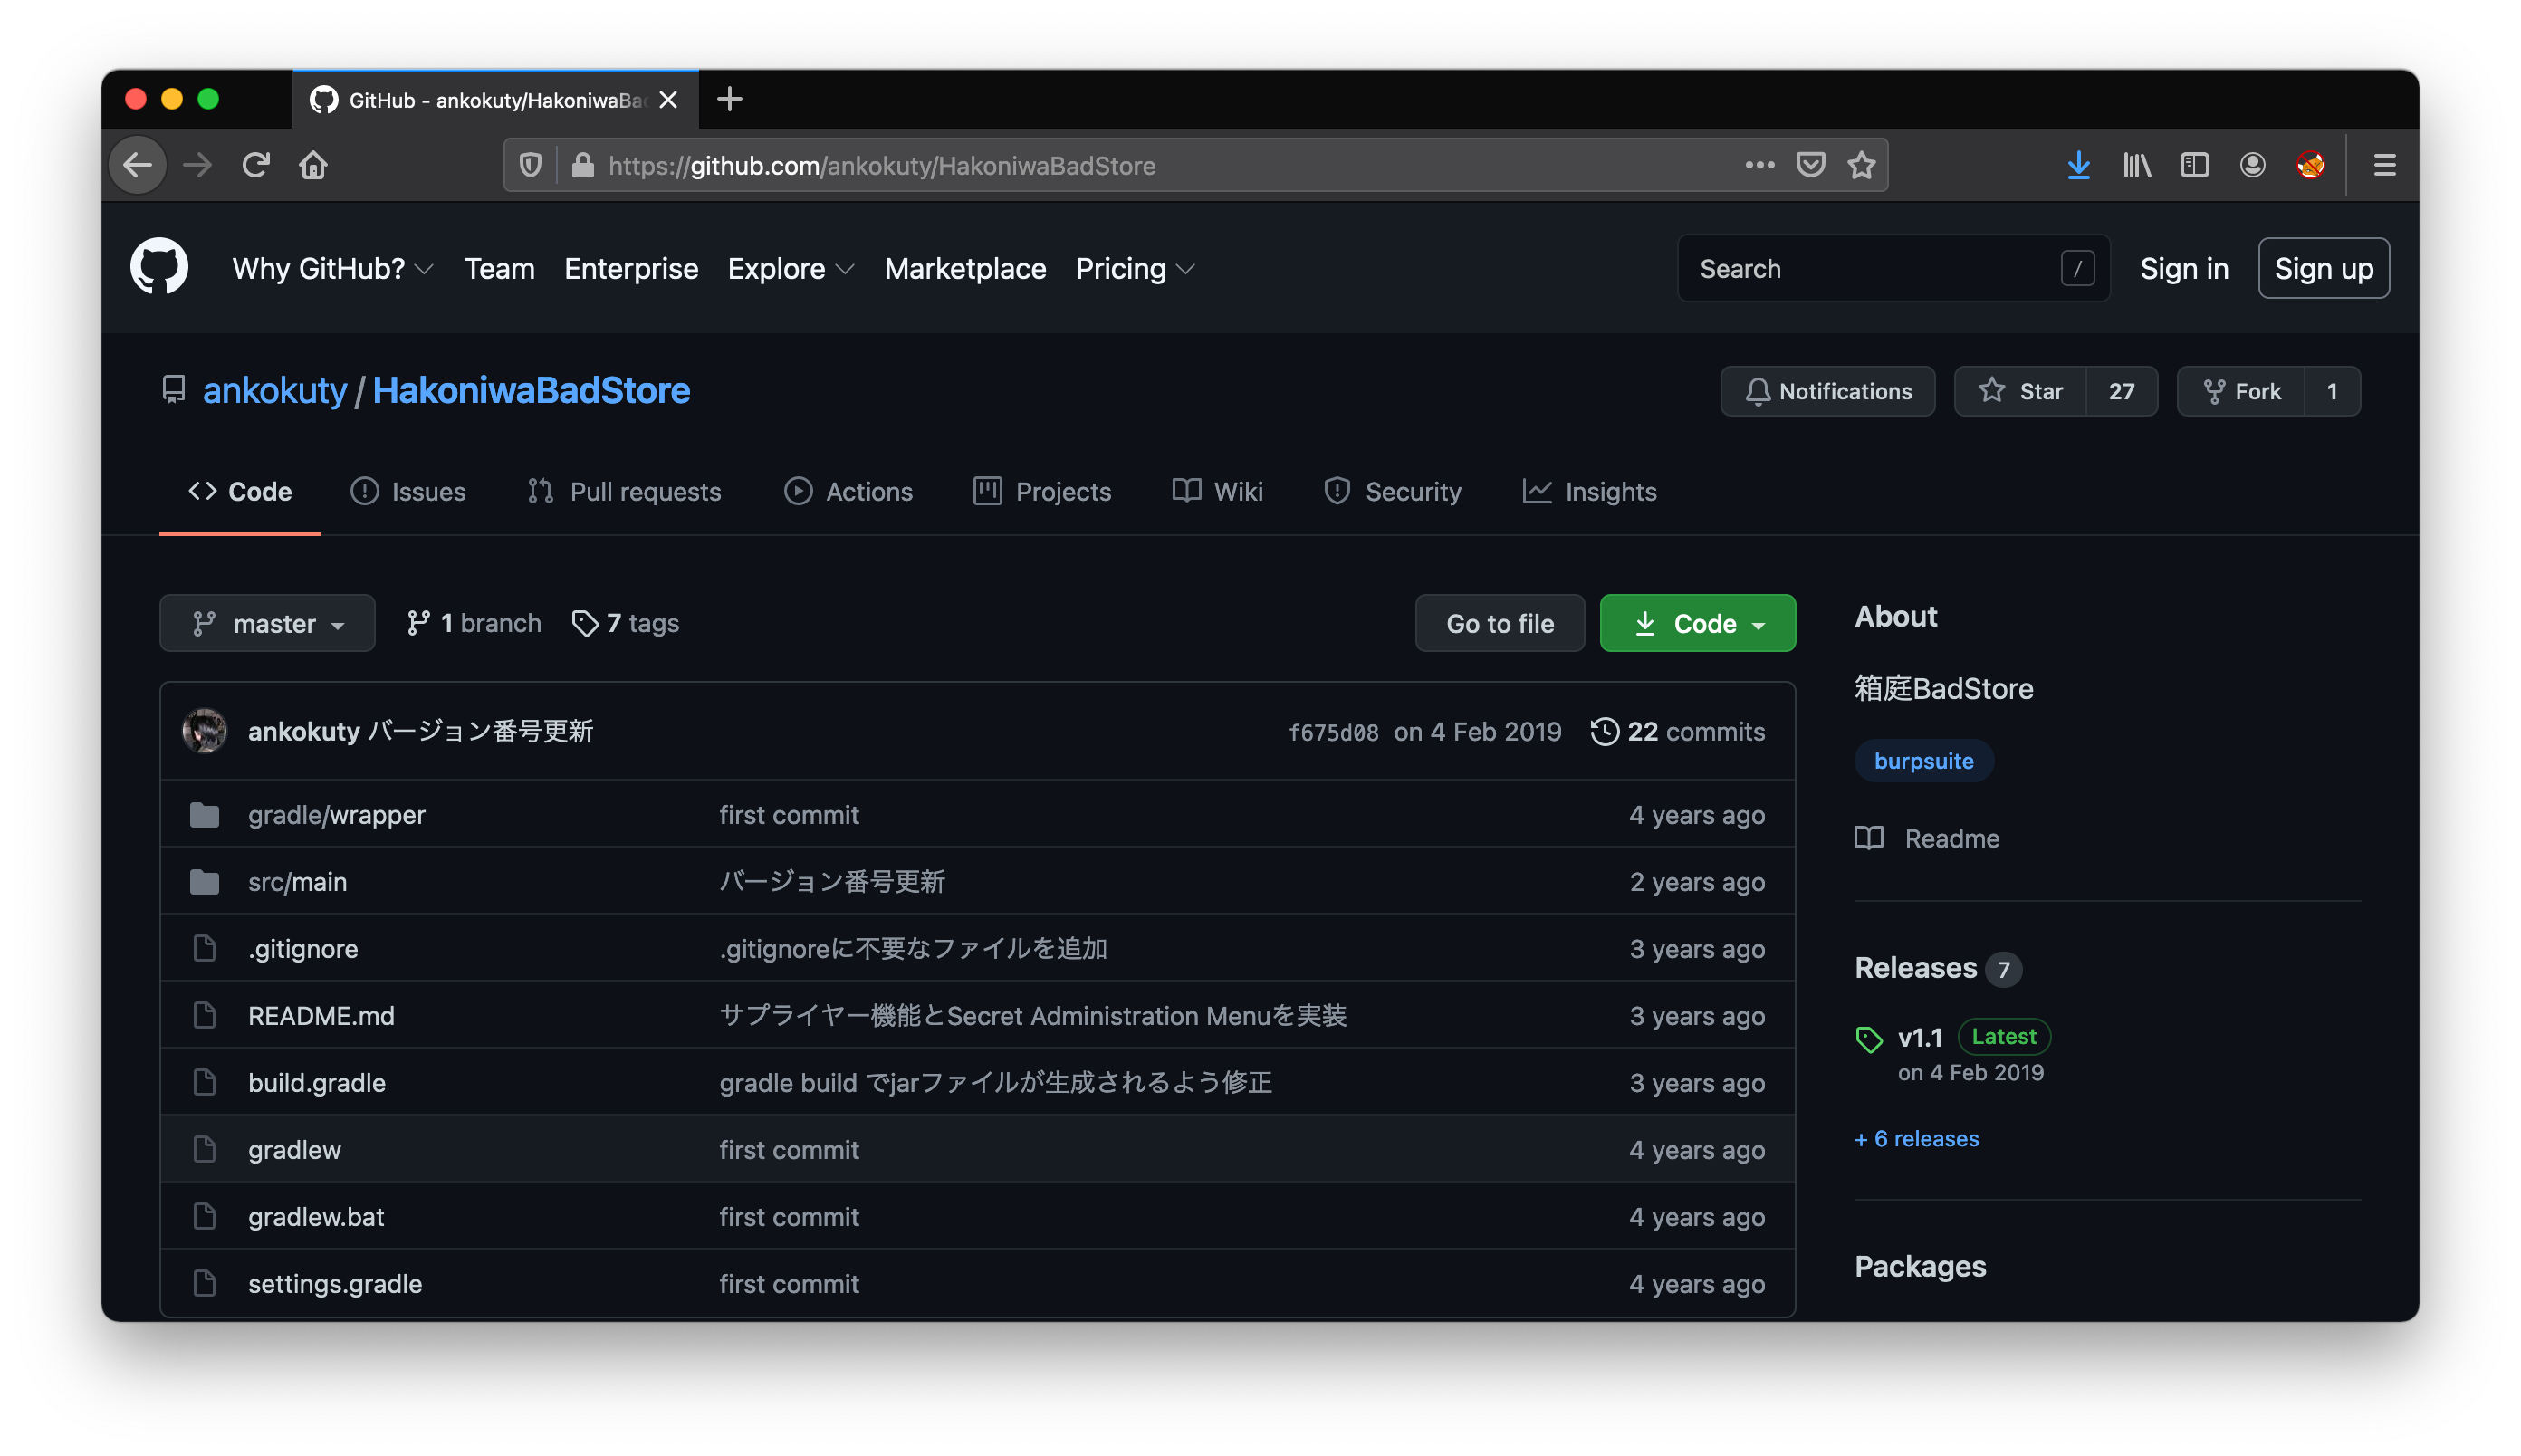Screen dimensions: 2521x1456
Task: Expand the green Code download dropdown
Action: point(1697,623)
